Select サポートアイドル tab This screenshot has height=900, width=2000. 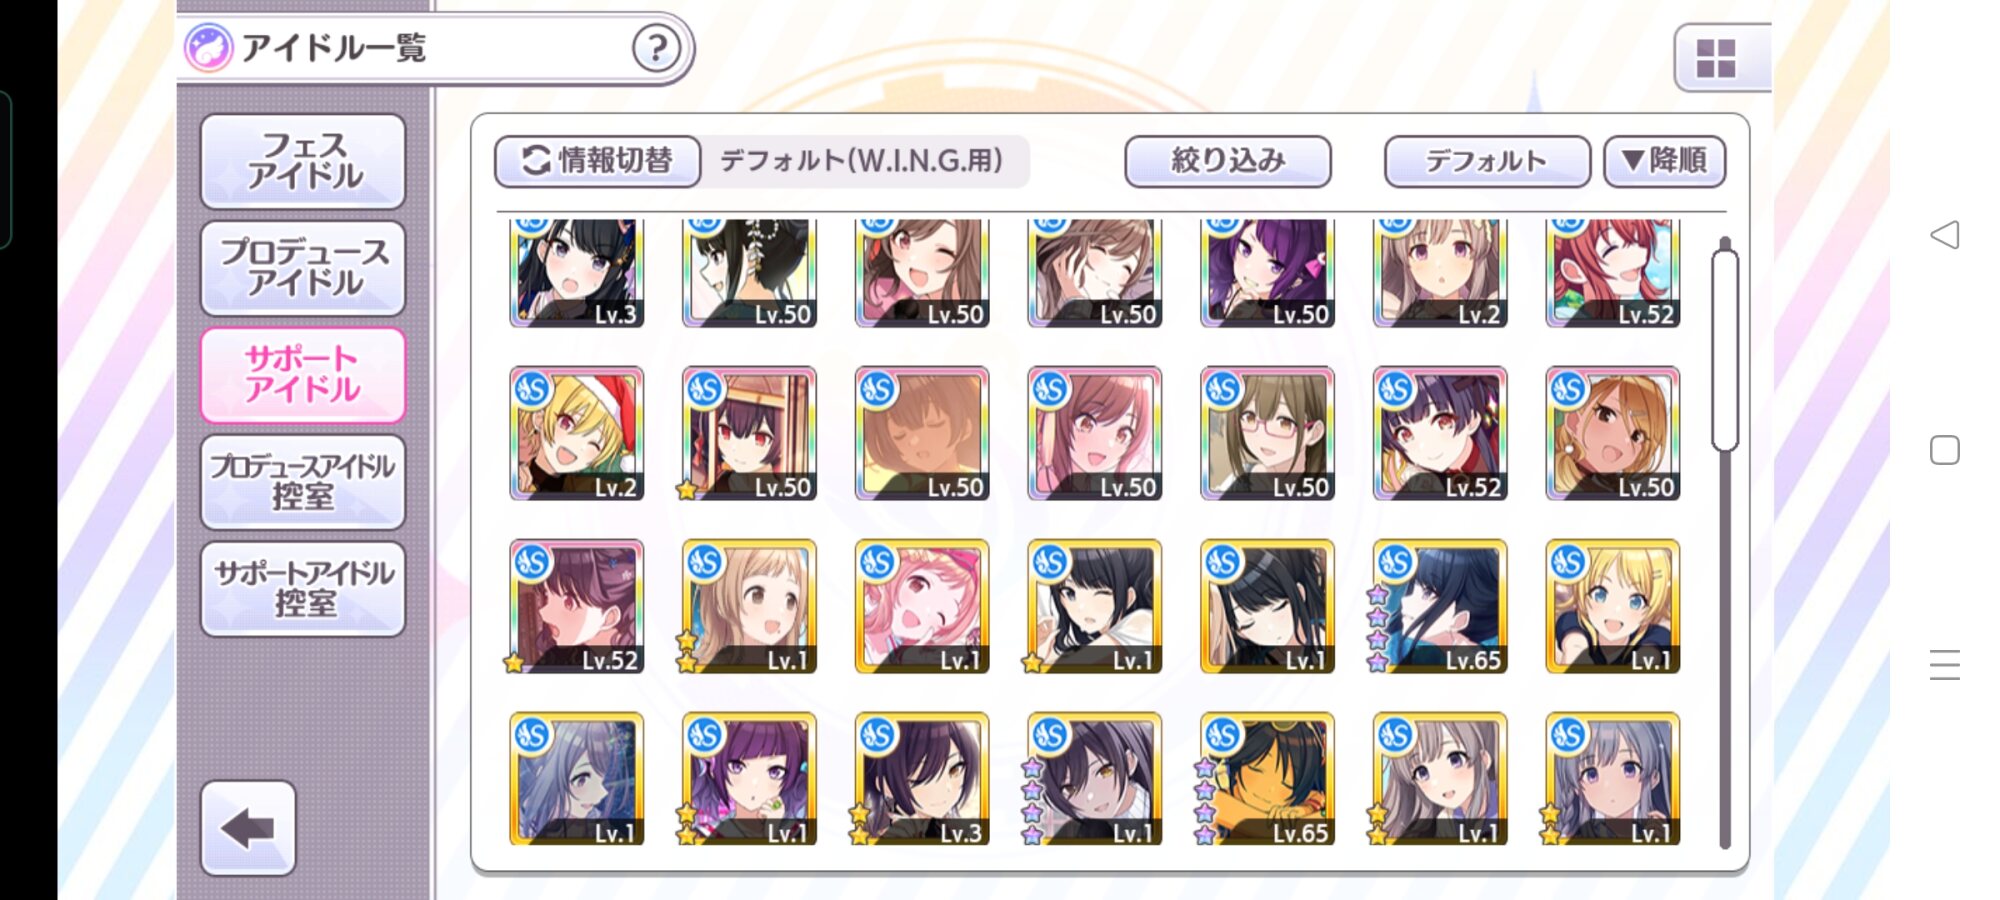(303, 375)
